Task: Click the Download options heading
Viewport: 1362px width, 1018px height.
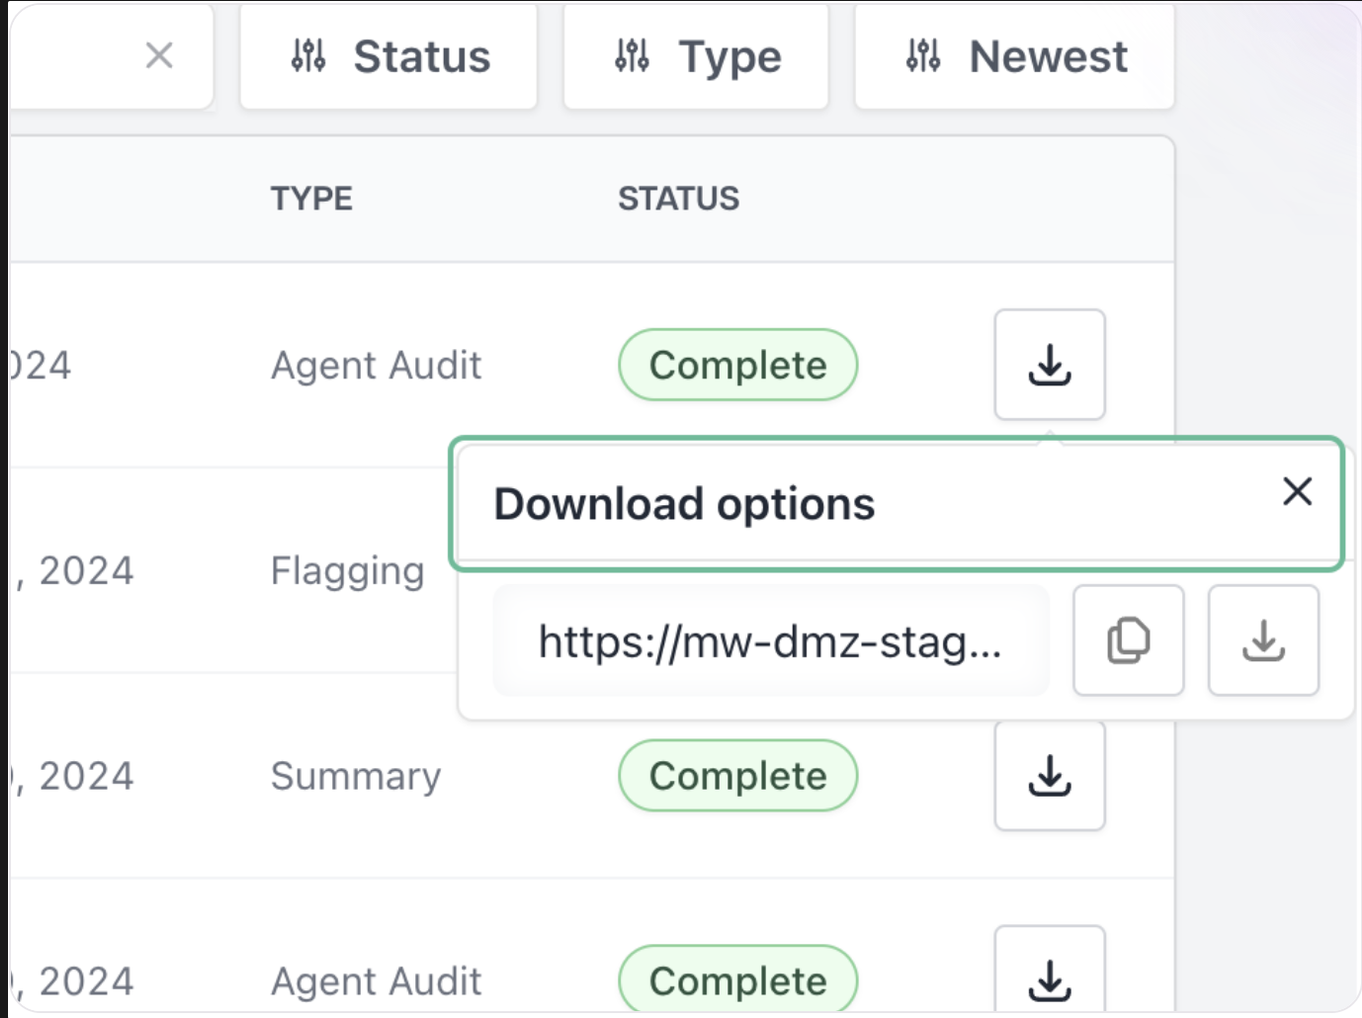Action: click(x=684, y=504)
